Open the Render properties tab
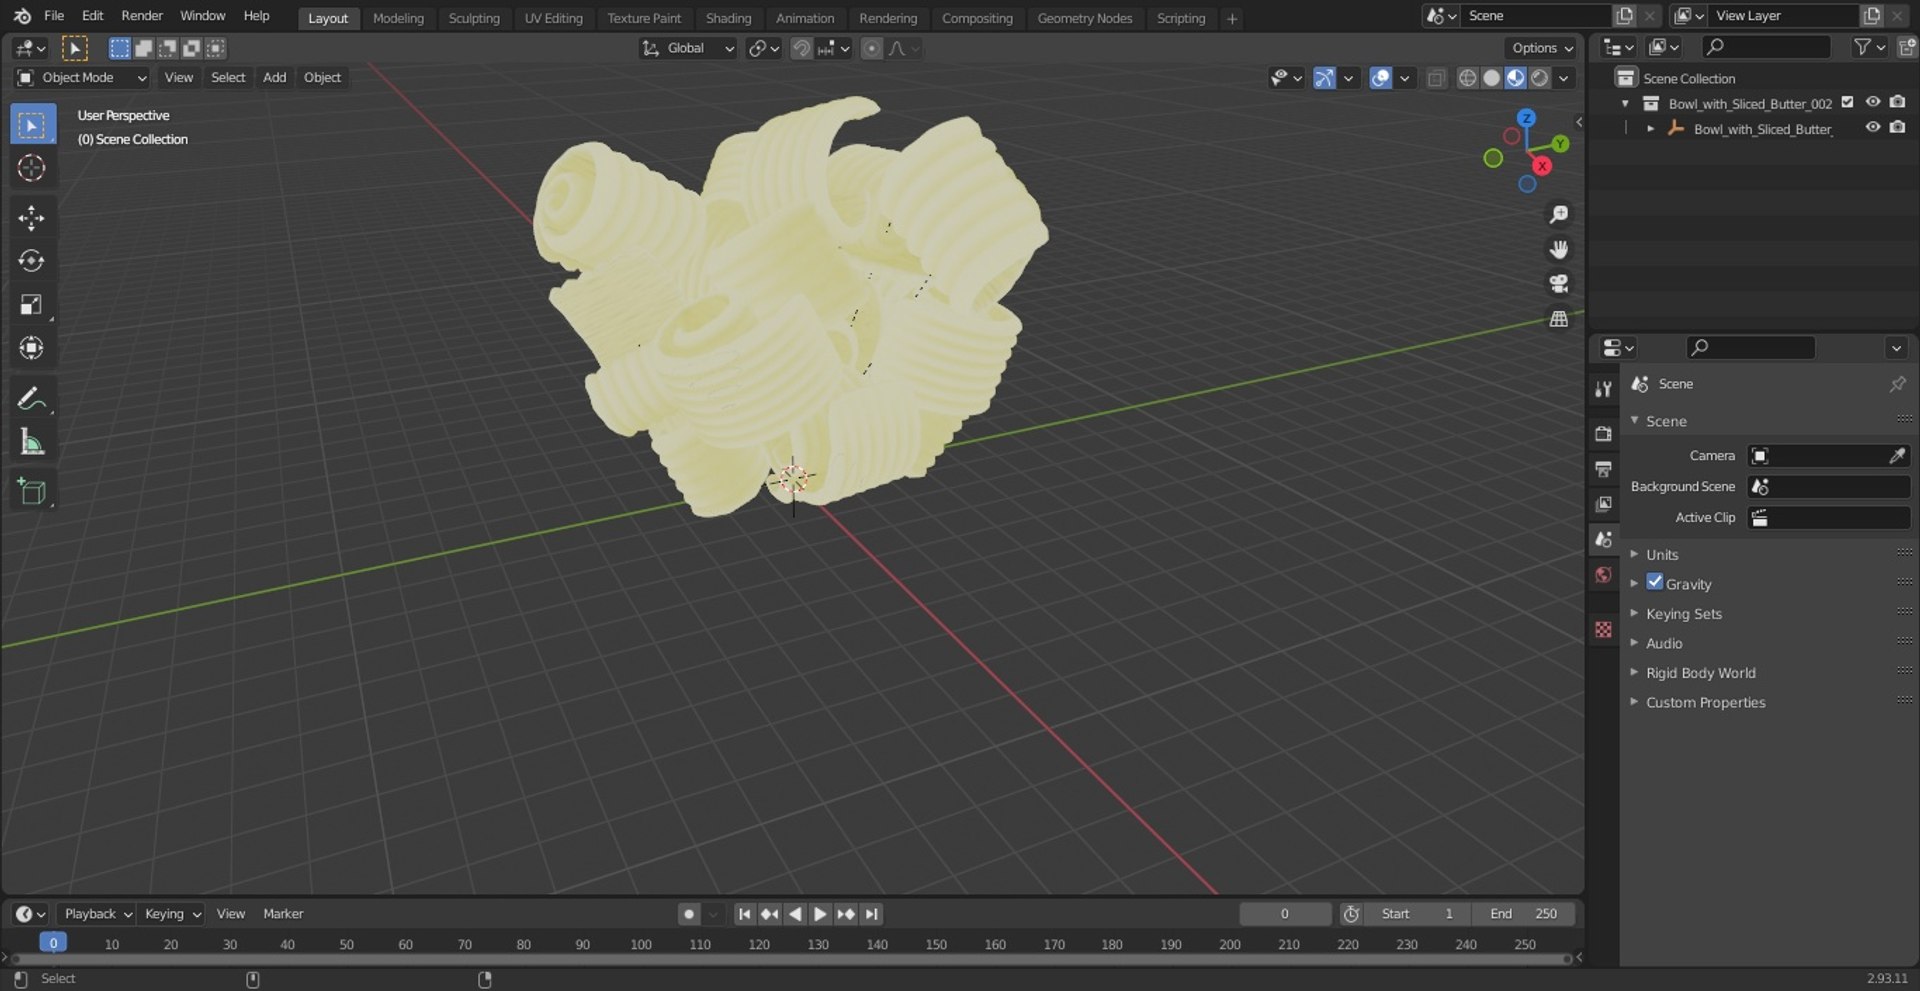The height and width of the screenshot is (991, 1920). click(1604, 434)
